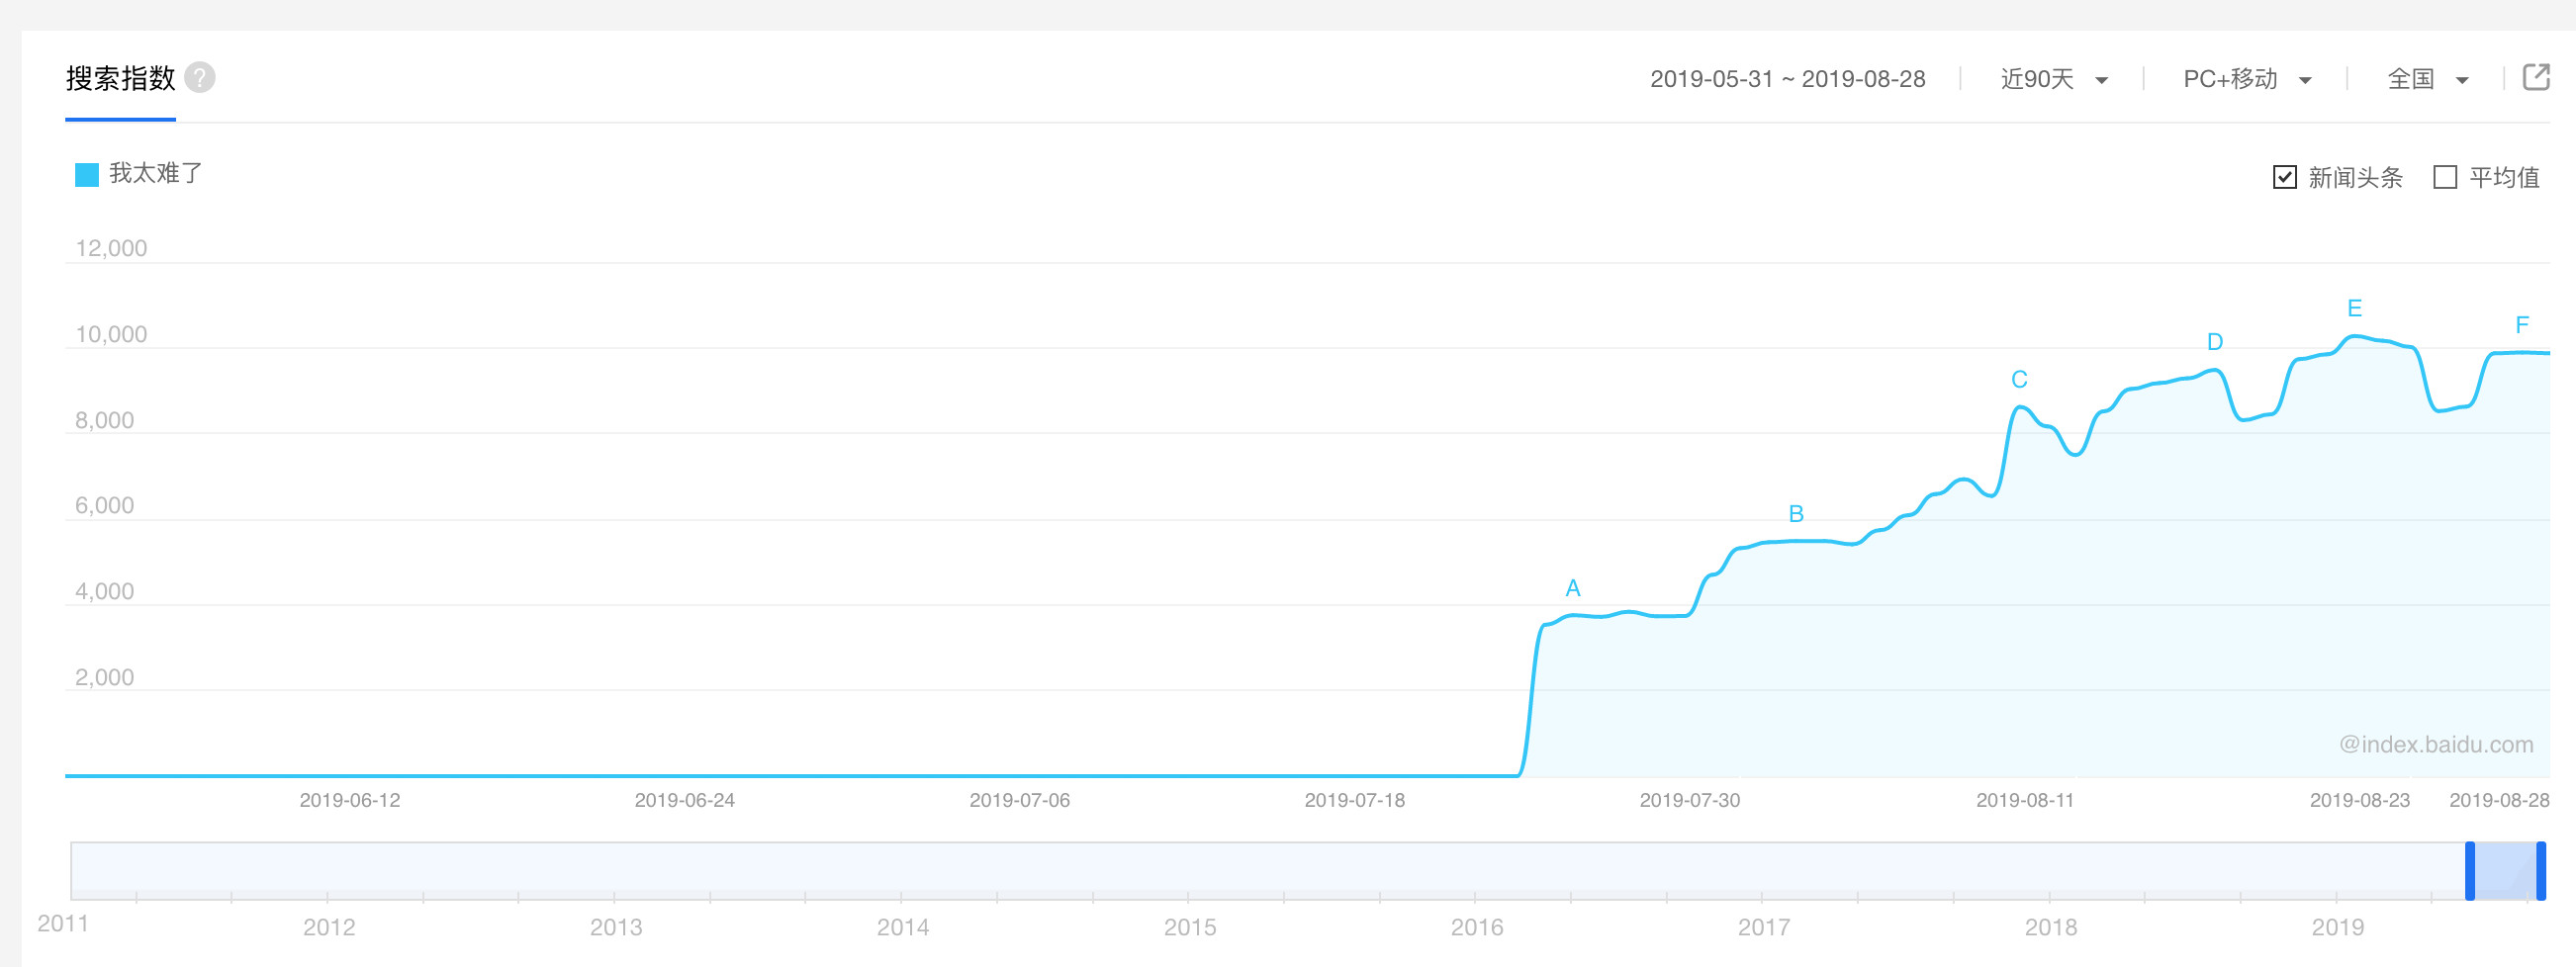Screen dimensions: 2576x967
Task: Click the help question mark icon
Action: click(200, 78)
